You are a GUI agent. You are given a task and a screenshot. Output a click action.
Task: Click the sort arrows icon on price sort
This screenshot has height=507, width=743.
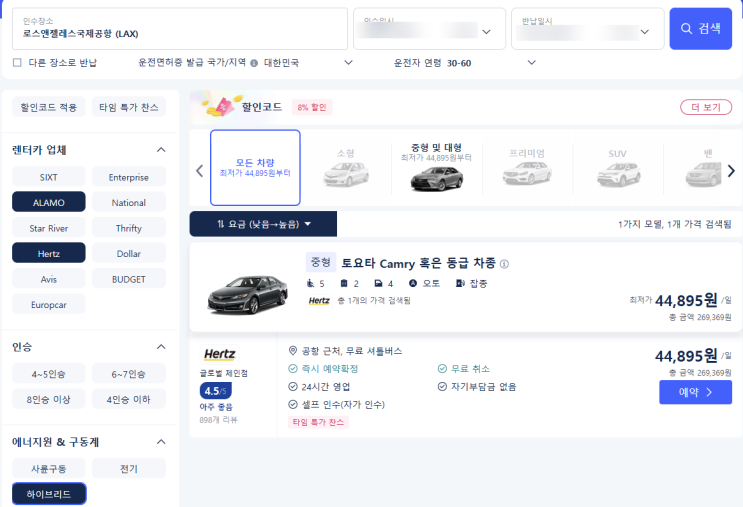click(x=220, y=224)
